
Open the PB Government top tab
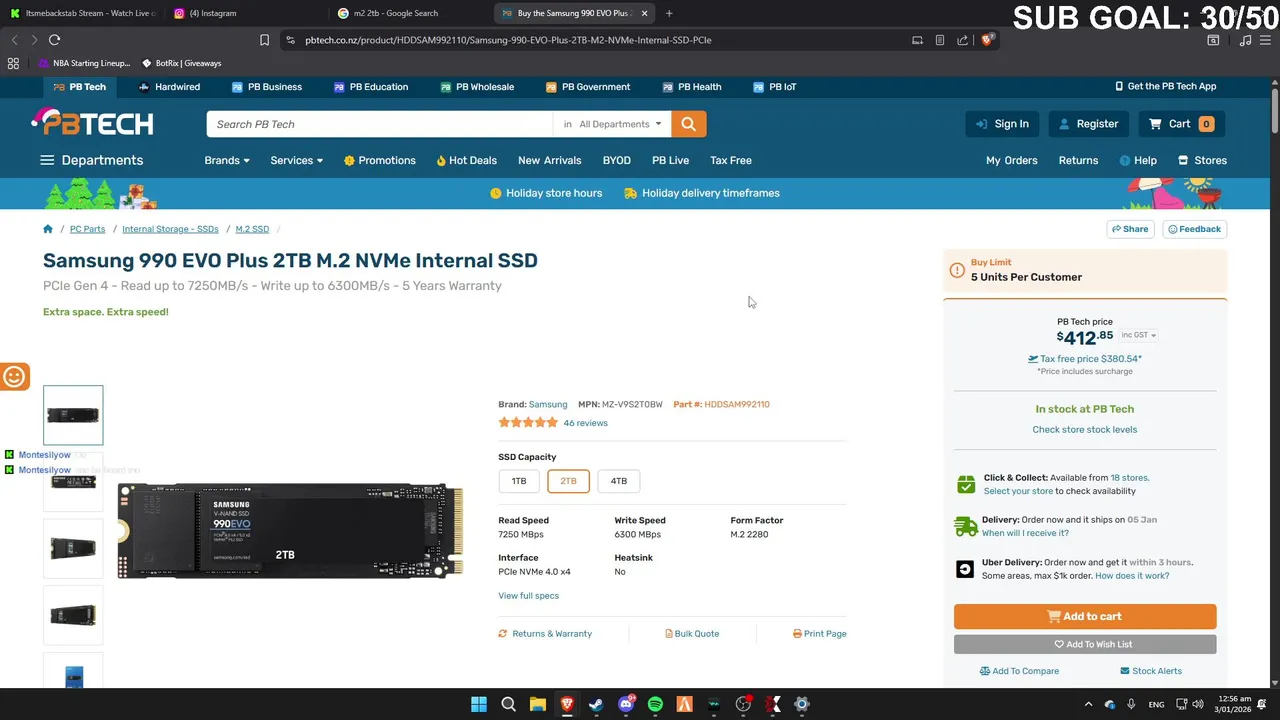point(587,87)
